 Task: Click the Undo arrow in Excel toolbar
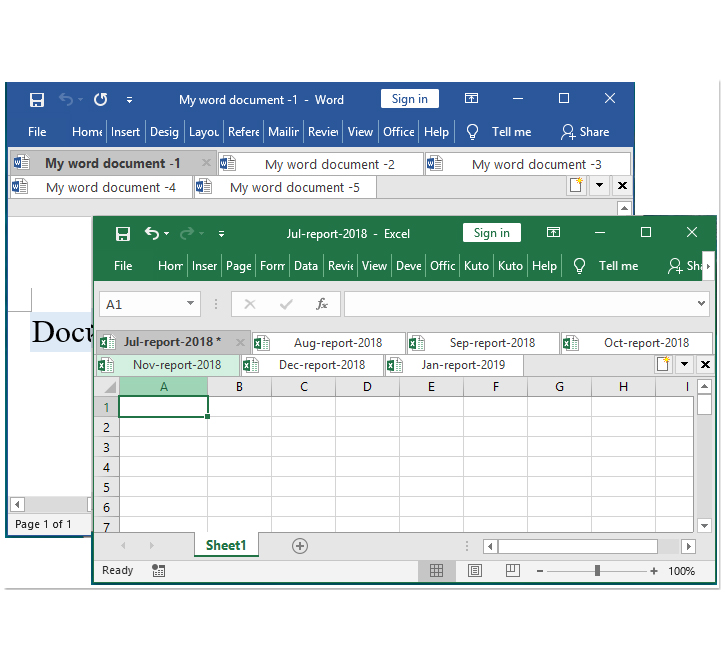point(152,233)
